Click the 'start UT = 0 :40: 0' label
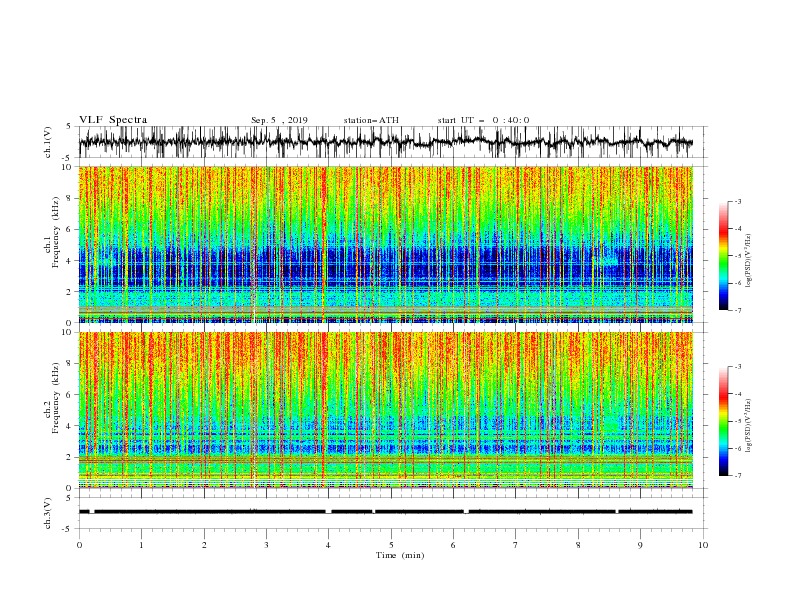The height and width of the screenshot is (612, 792). tap(483, 120)
